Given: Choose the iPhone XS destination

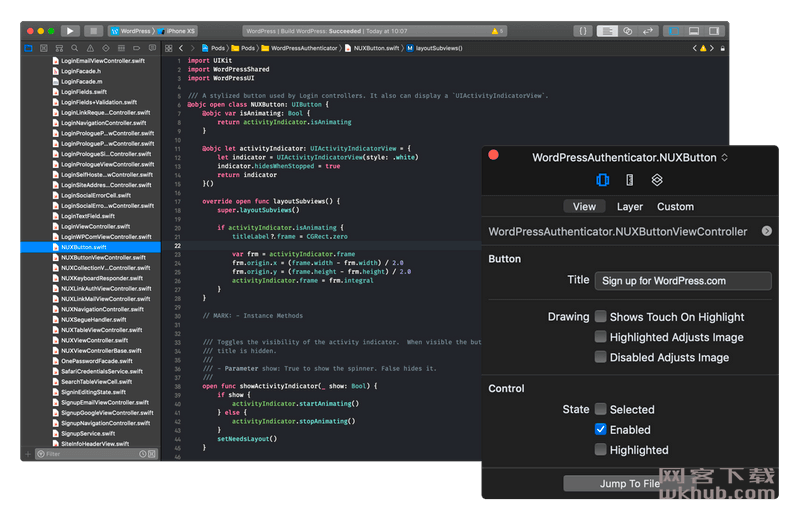Looking at the screenshot, I should [x=177, y=31].
